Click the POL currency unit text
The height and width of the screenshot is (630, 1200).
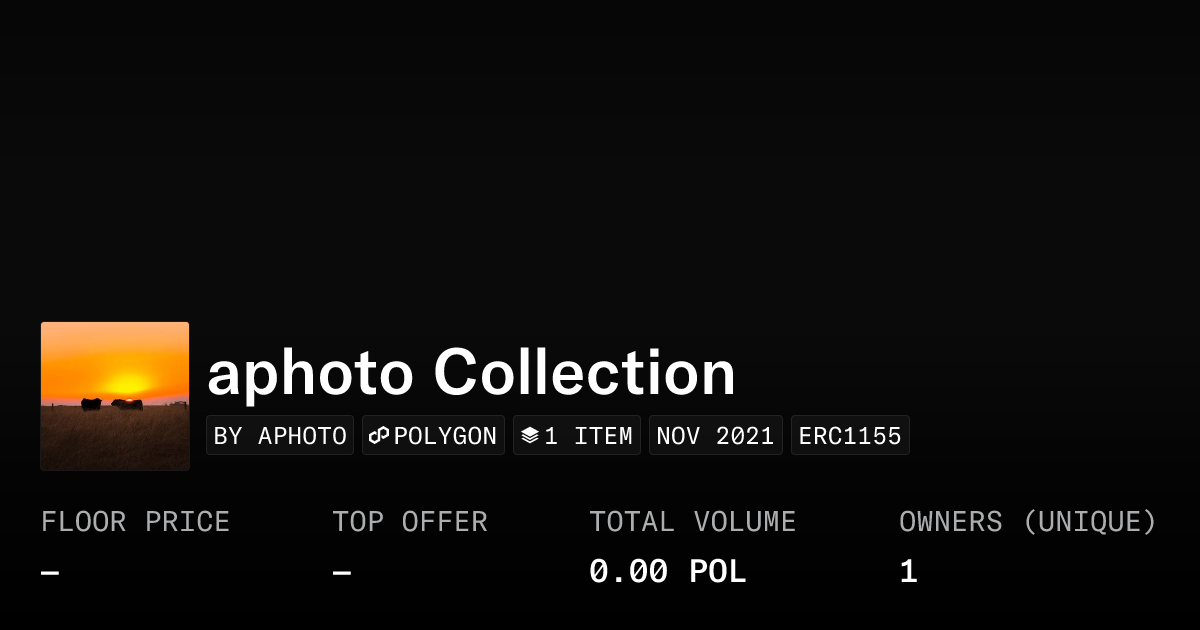pos(717,572)
